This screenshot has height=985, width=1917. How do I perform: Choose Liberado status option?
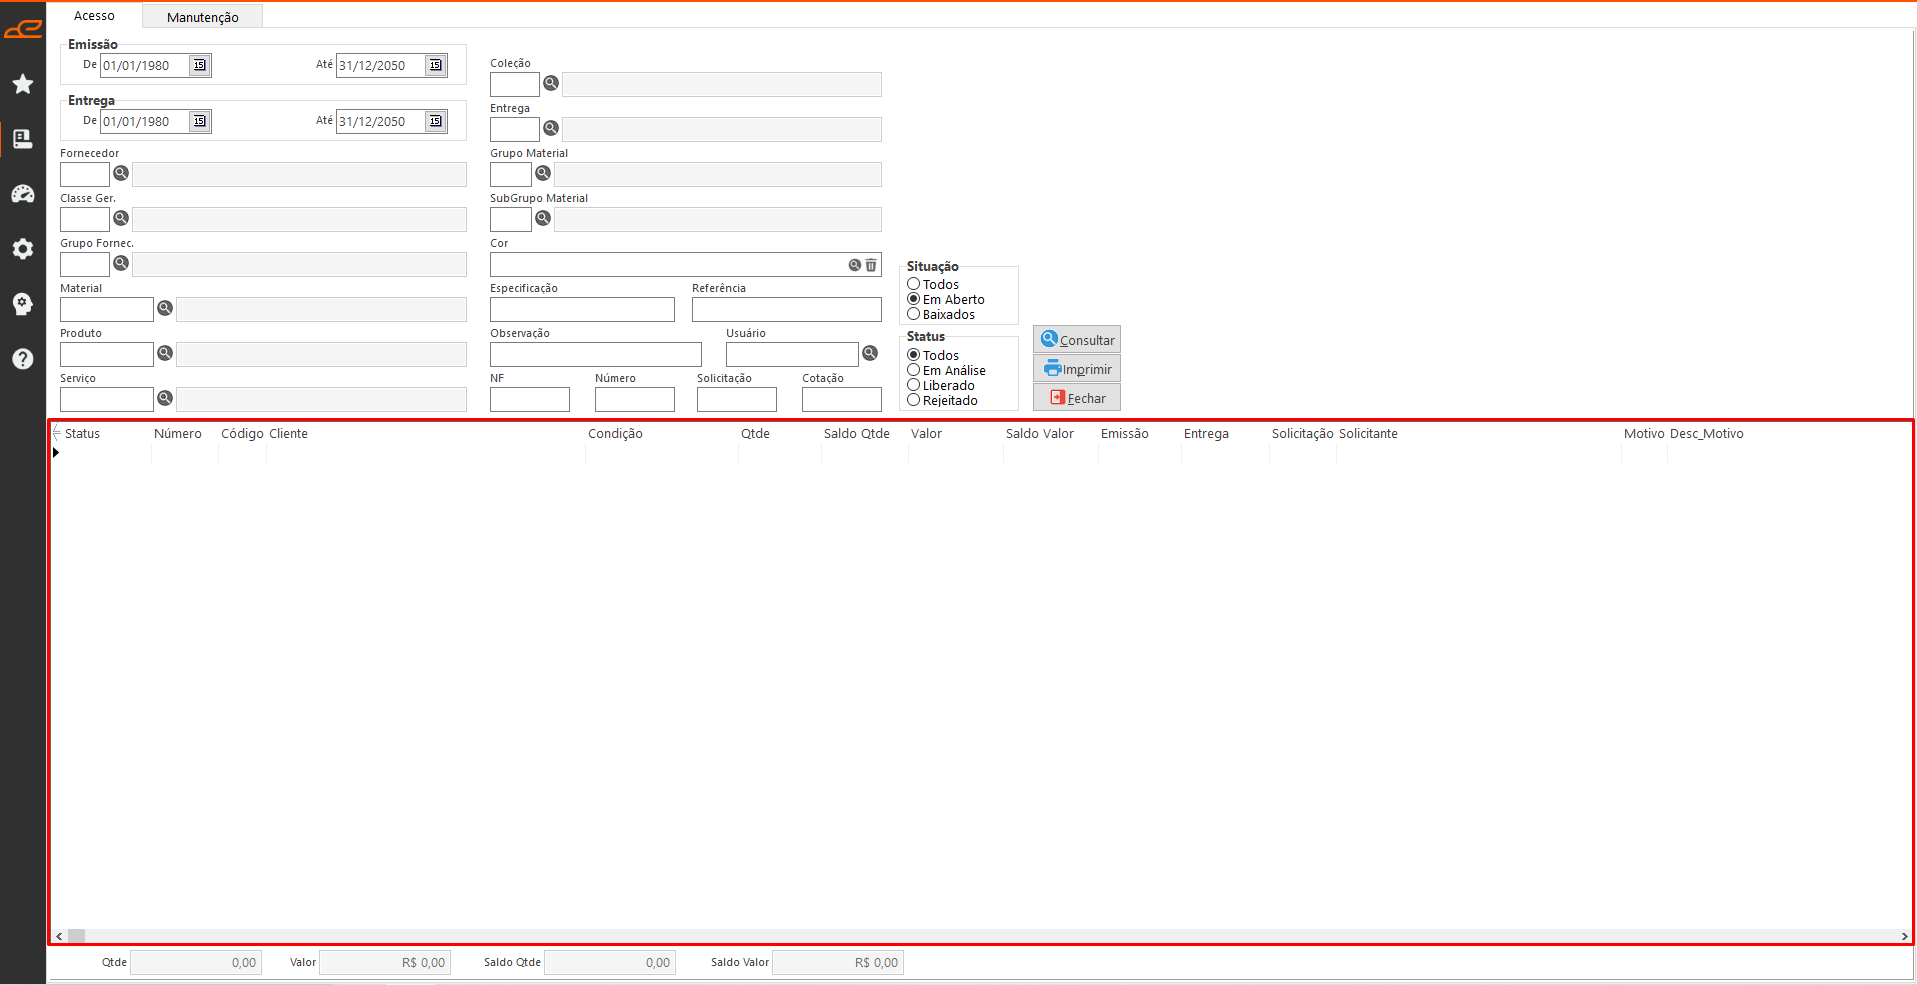[914, 385]
